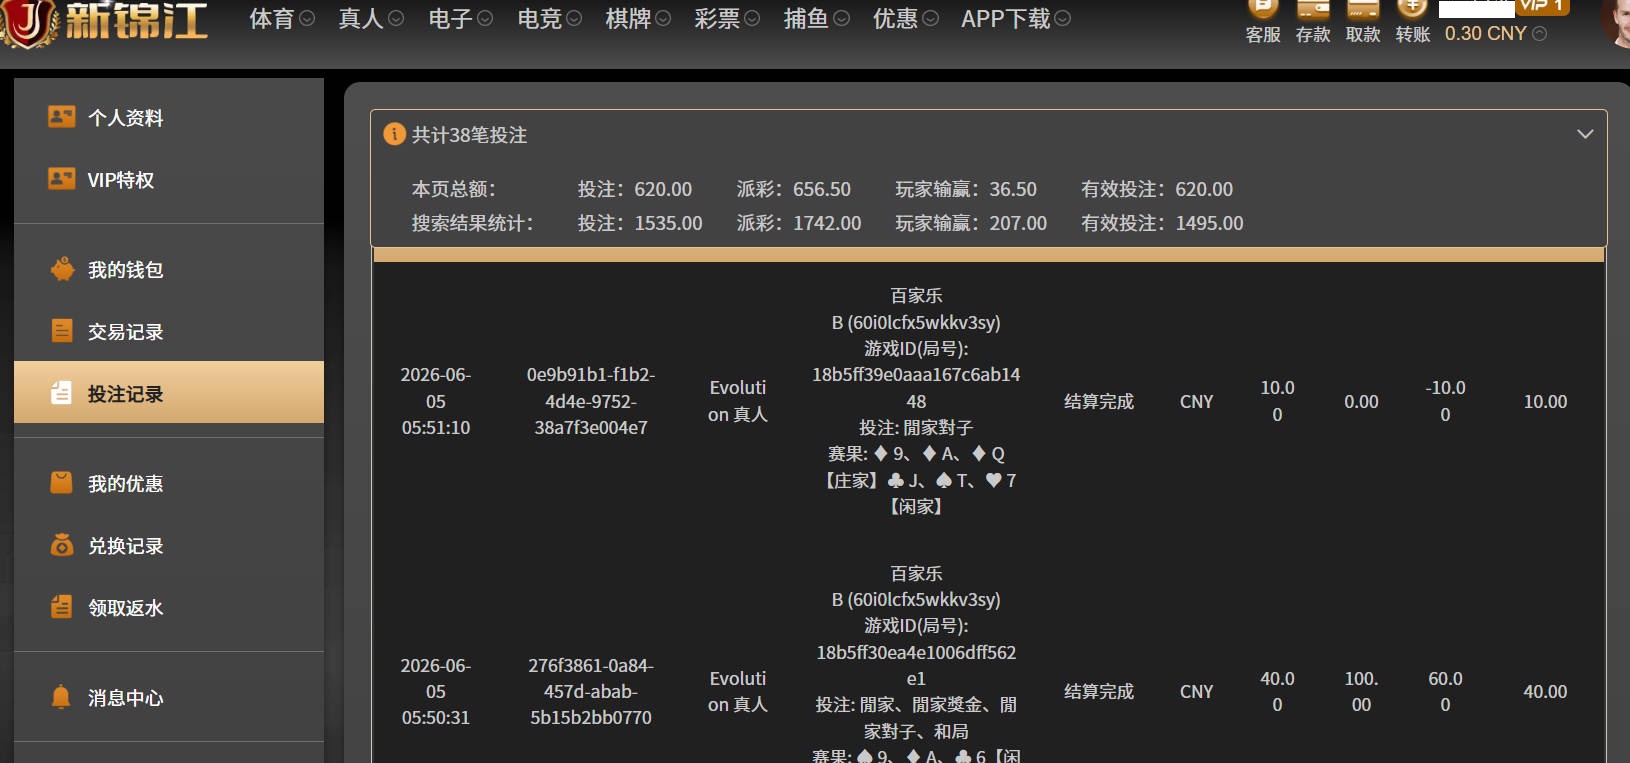Click bet ID starting 276f3861-0a84
Image resolution: width=1630 pixels, height=763 pixels.
(x=591, y=692)
